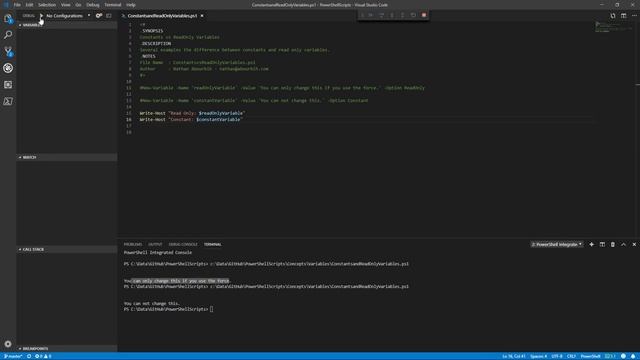Open the PowerShell Integrated terminal selector
Image resolution: width=640 pixels, height=360 pixels.
(556, 244)
